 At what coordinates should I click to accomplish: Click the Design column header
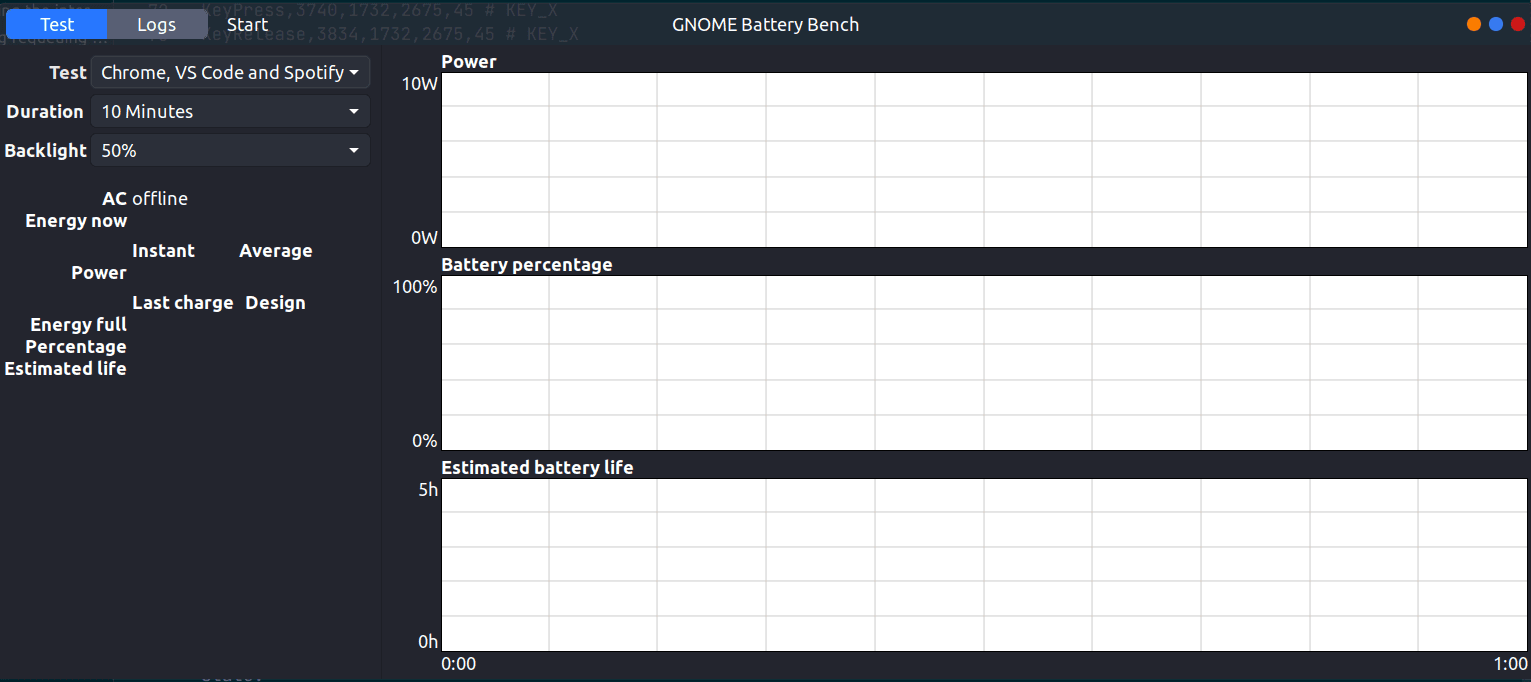point(275,302)
